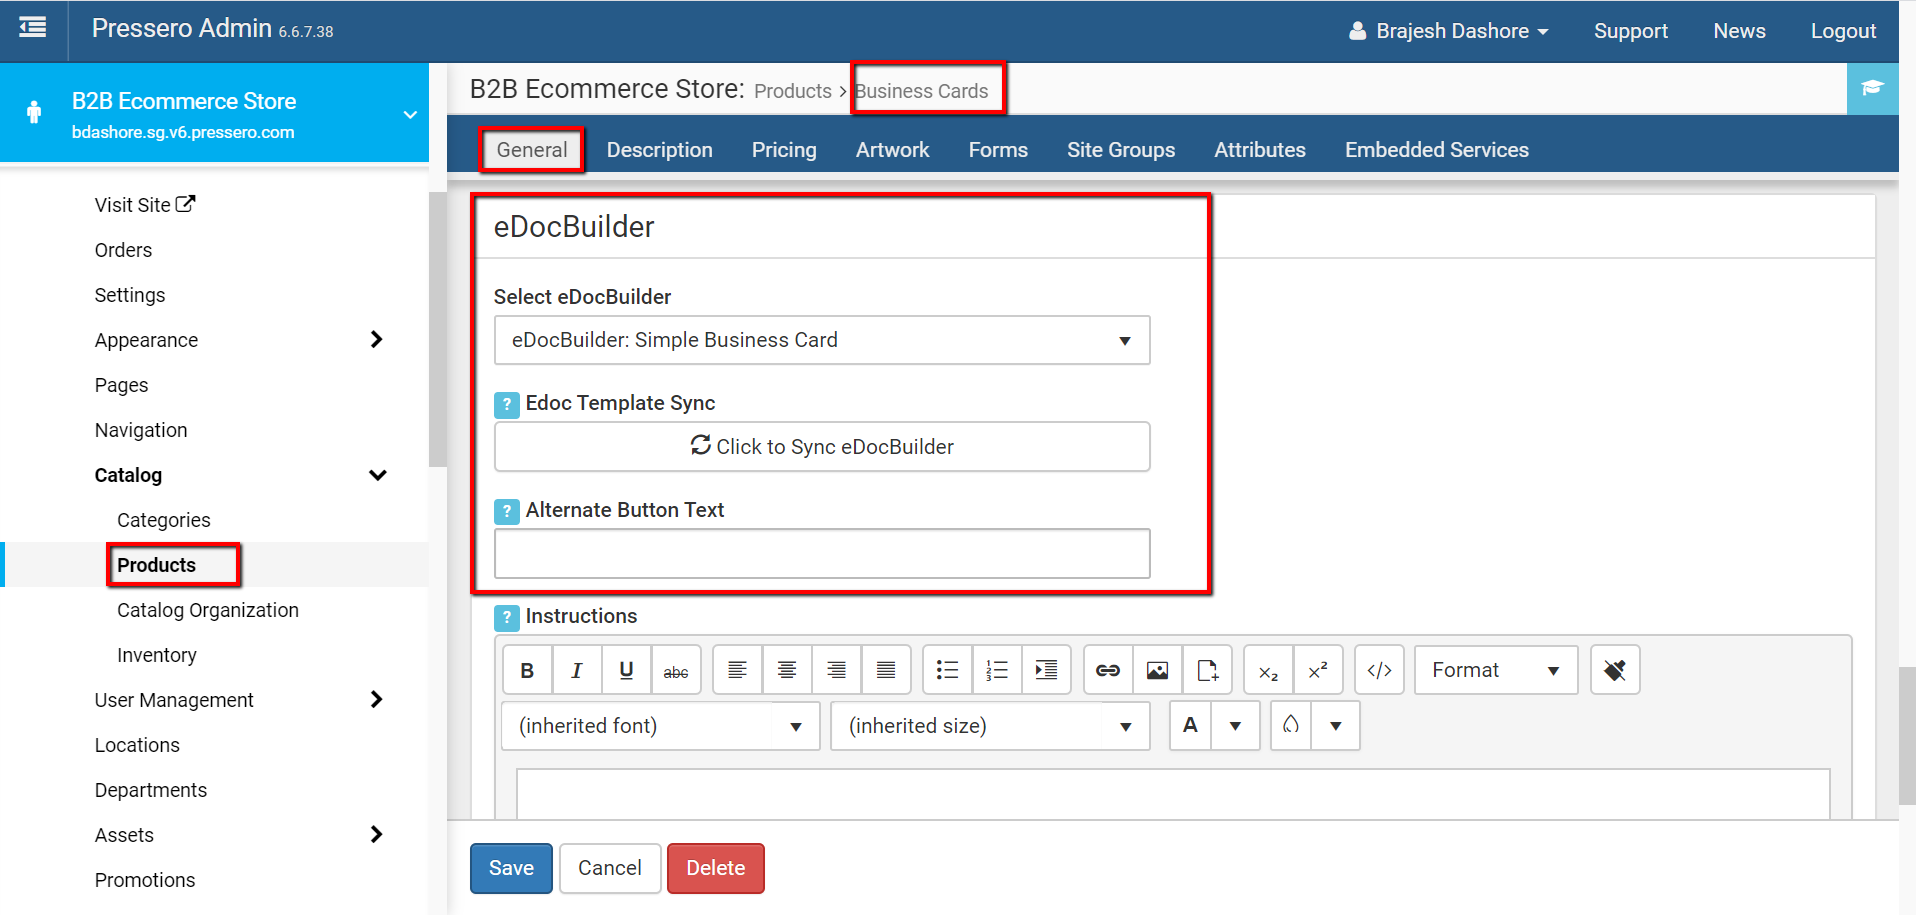Screen dimensions: 1916x915
Task: Click the background color droplet icon
Action: 1291,726
